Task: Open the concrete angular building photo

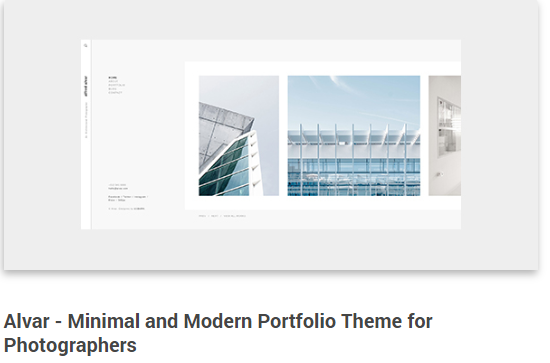Action: click(239, 136)
